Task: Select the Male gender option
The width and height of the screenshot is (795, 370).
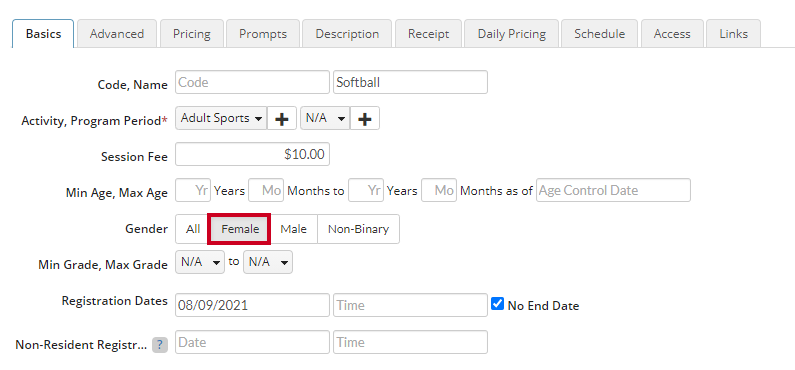Action: [x=294, y=229]
